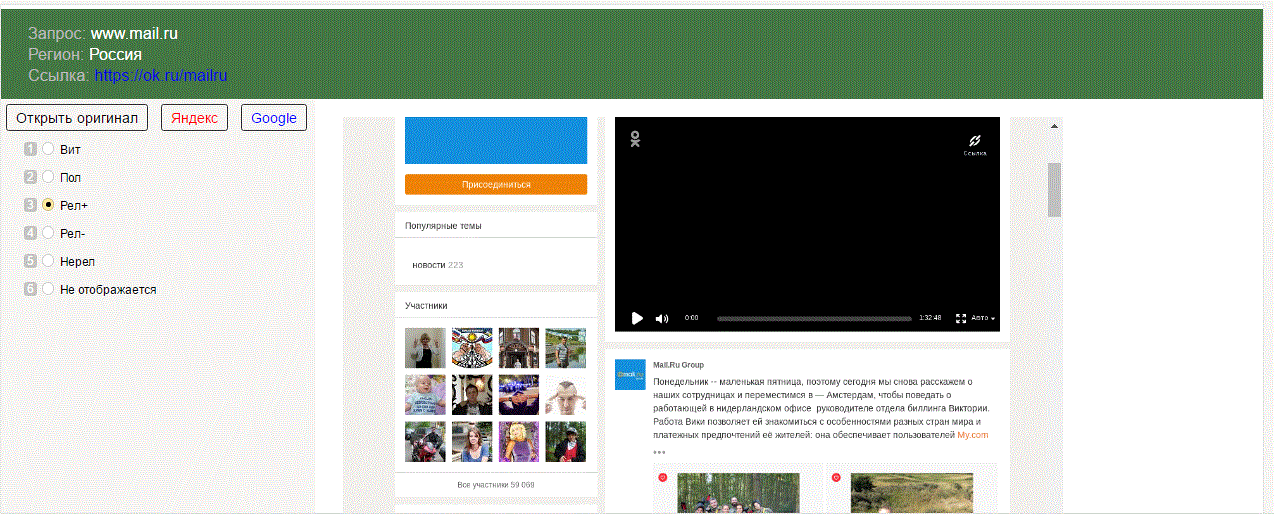Open the forest group photo thumbnail
Screen dimensions: 1274x521
coord(738,492)
